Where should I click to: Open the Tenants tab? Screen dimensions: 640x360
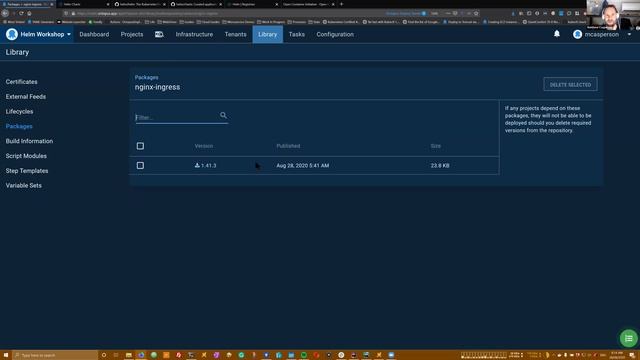[236, 35]
